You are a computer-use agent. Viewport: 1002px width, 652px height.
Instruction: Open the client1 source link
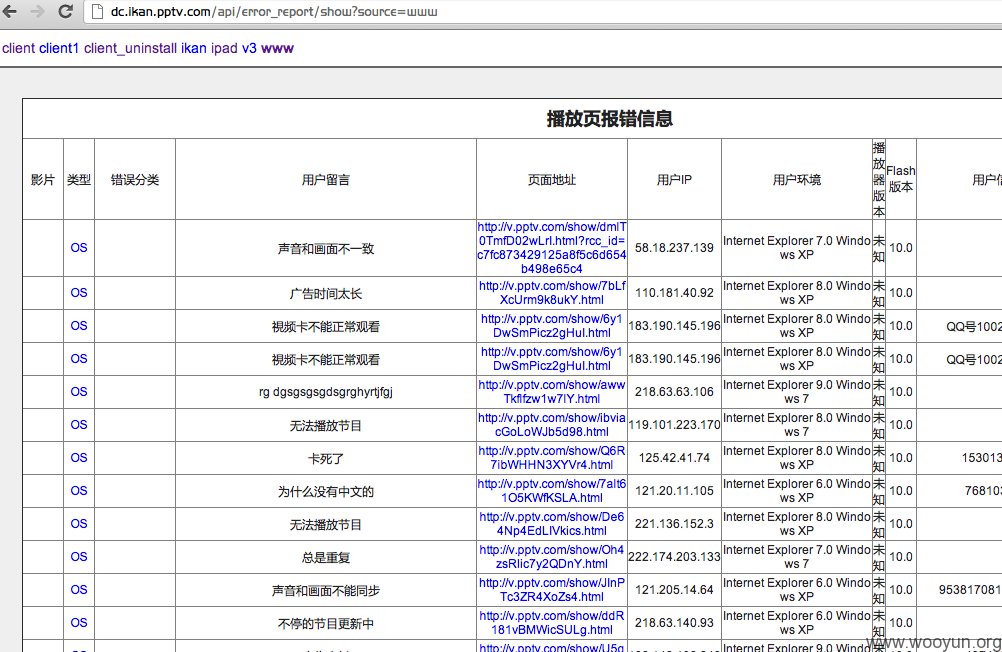[59, 48]
